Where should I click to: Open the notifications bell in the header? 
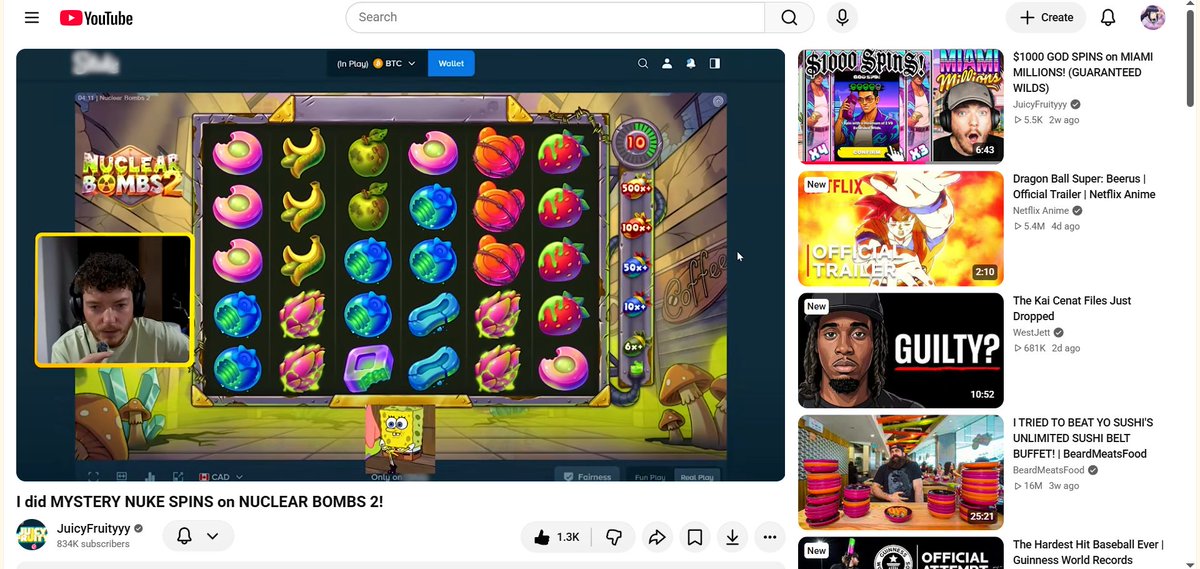coord(1108,17)
